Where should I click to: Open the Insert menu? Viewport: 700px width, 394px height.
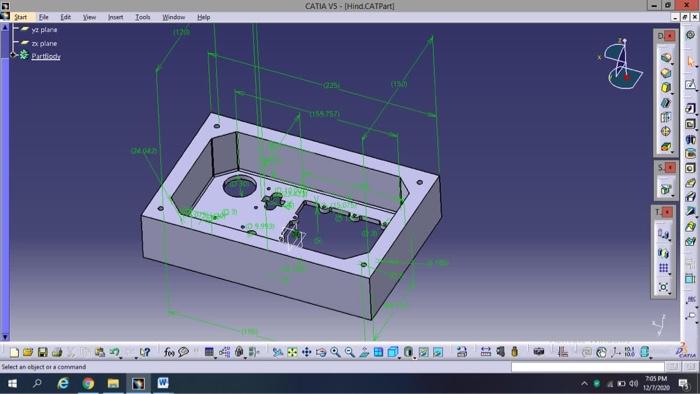point(115,17)
